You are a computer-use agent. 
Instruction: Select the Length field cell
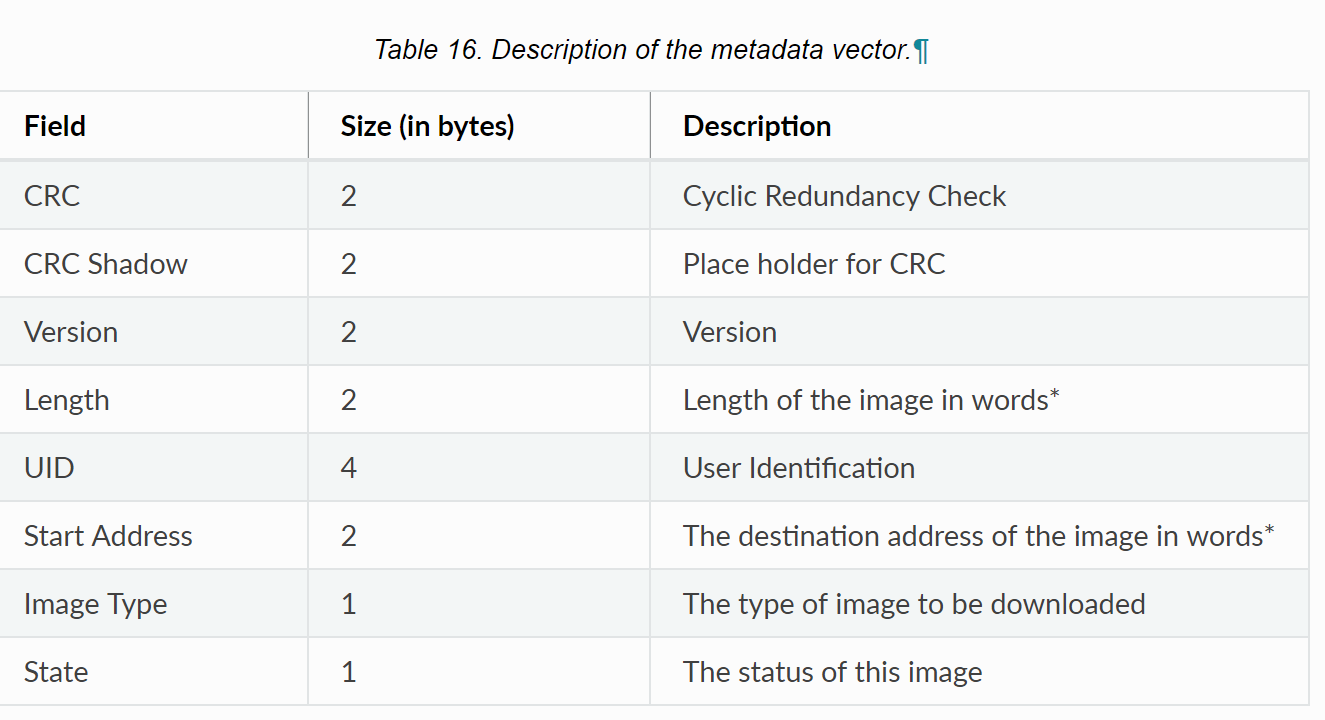click(154, 399)
